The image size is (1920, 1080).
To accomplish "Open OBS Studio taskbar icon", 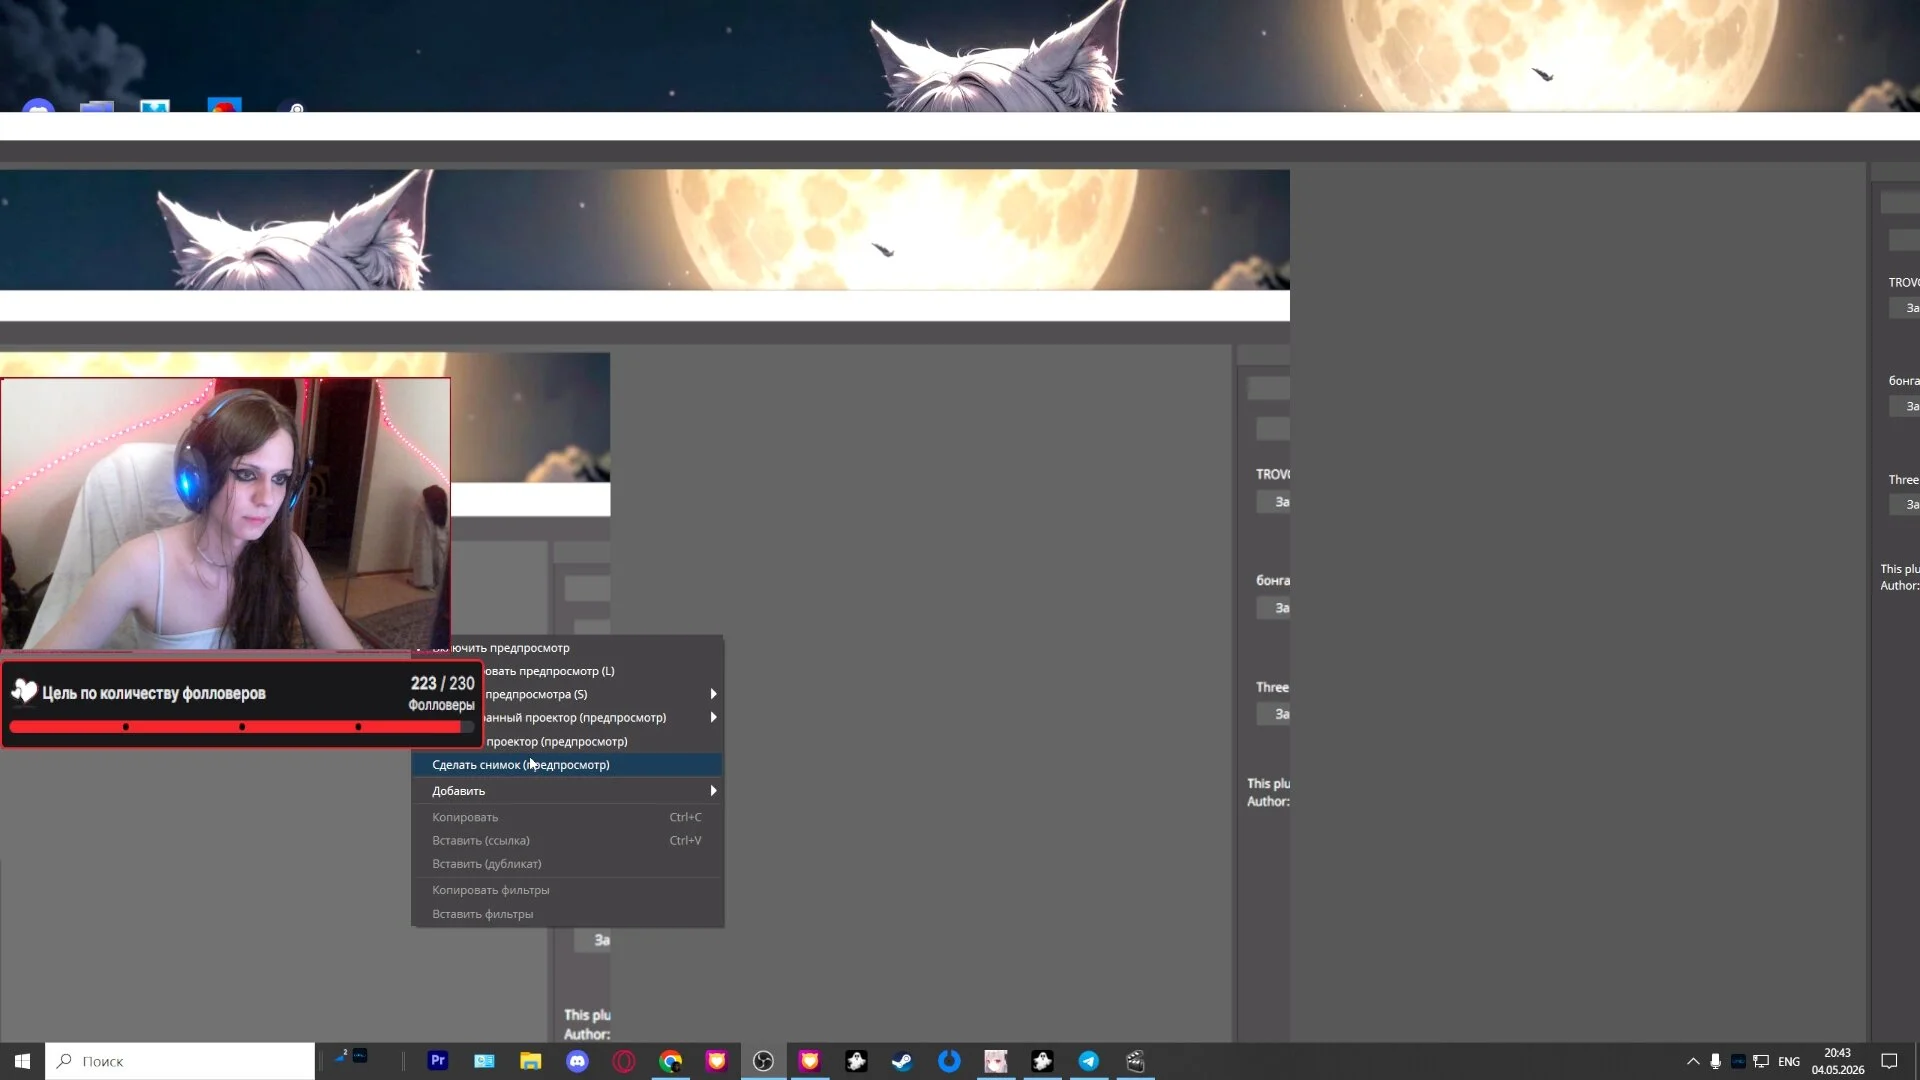I will 763,1061.
